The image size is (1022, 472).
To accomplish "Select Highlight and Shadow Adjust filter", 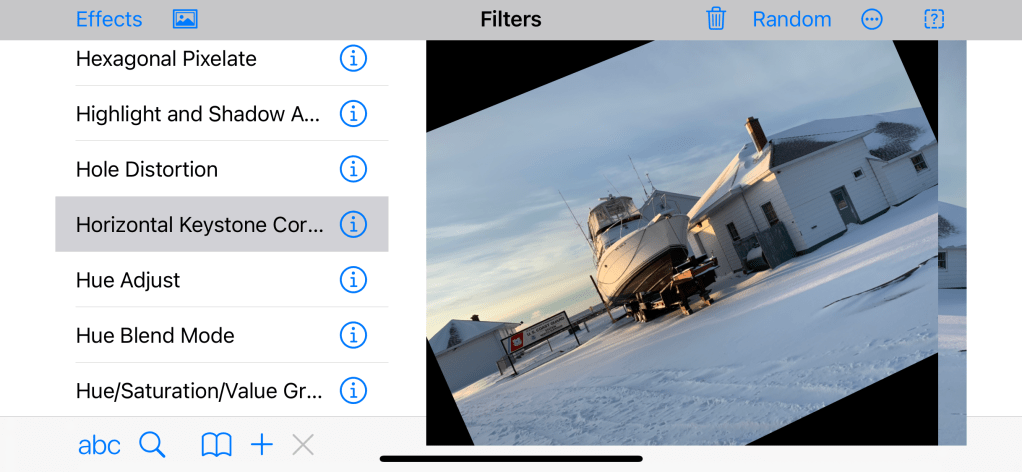I will (x=198, y=115).
